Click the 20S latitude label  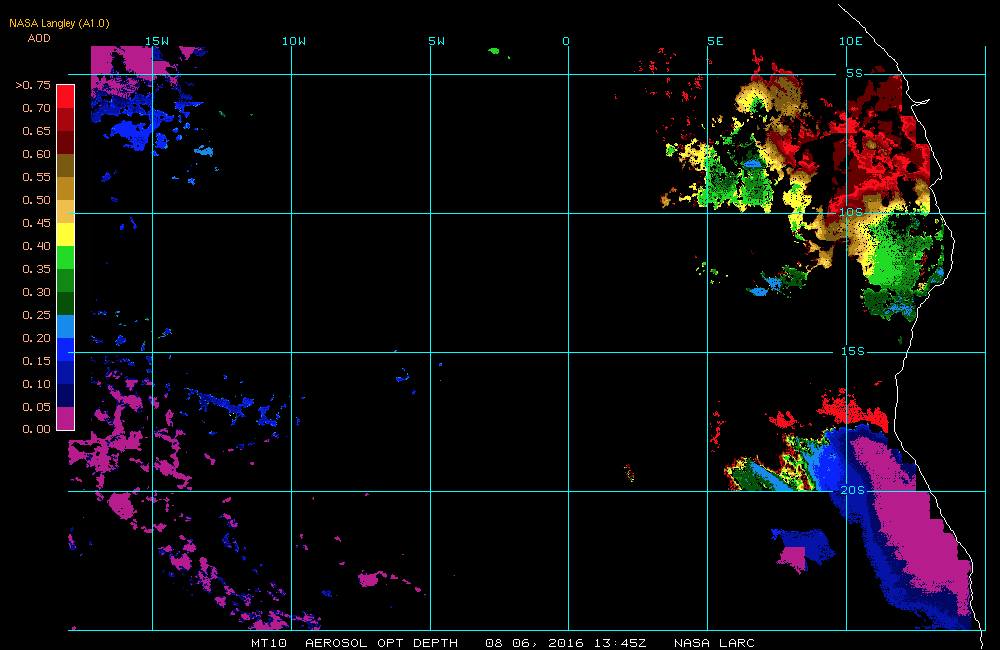tap(853, 490)
